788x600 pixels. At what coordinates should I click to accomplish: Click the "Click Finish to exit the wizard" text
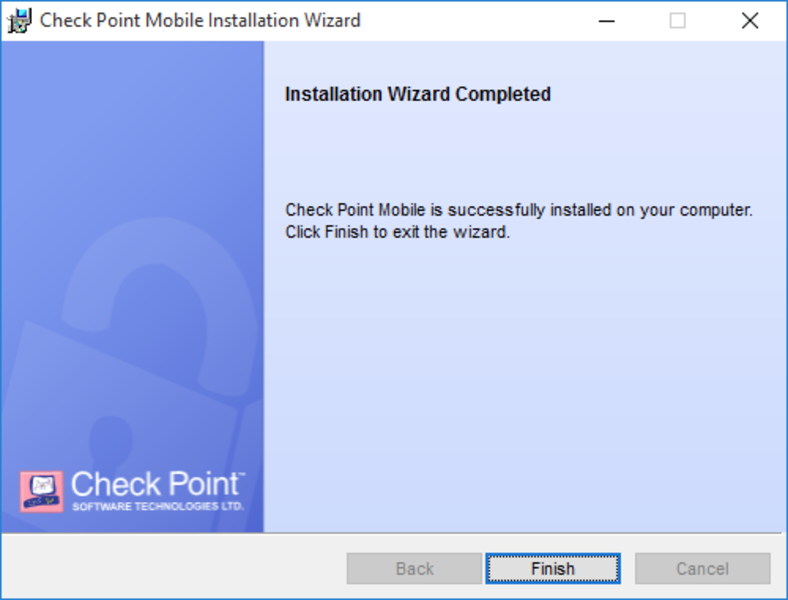point(398,232)
